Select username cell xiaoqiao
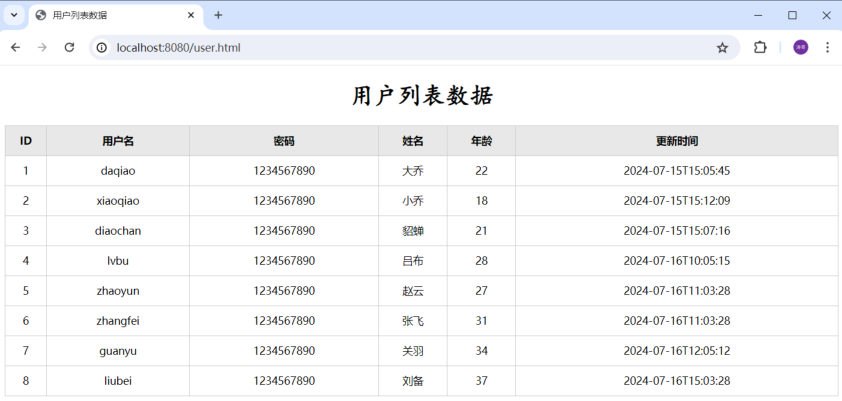842x401 pixels. [x=118, y=201]
